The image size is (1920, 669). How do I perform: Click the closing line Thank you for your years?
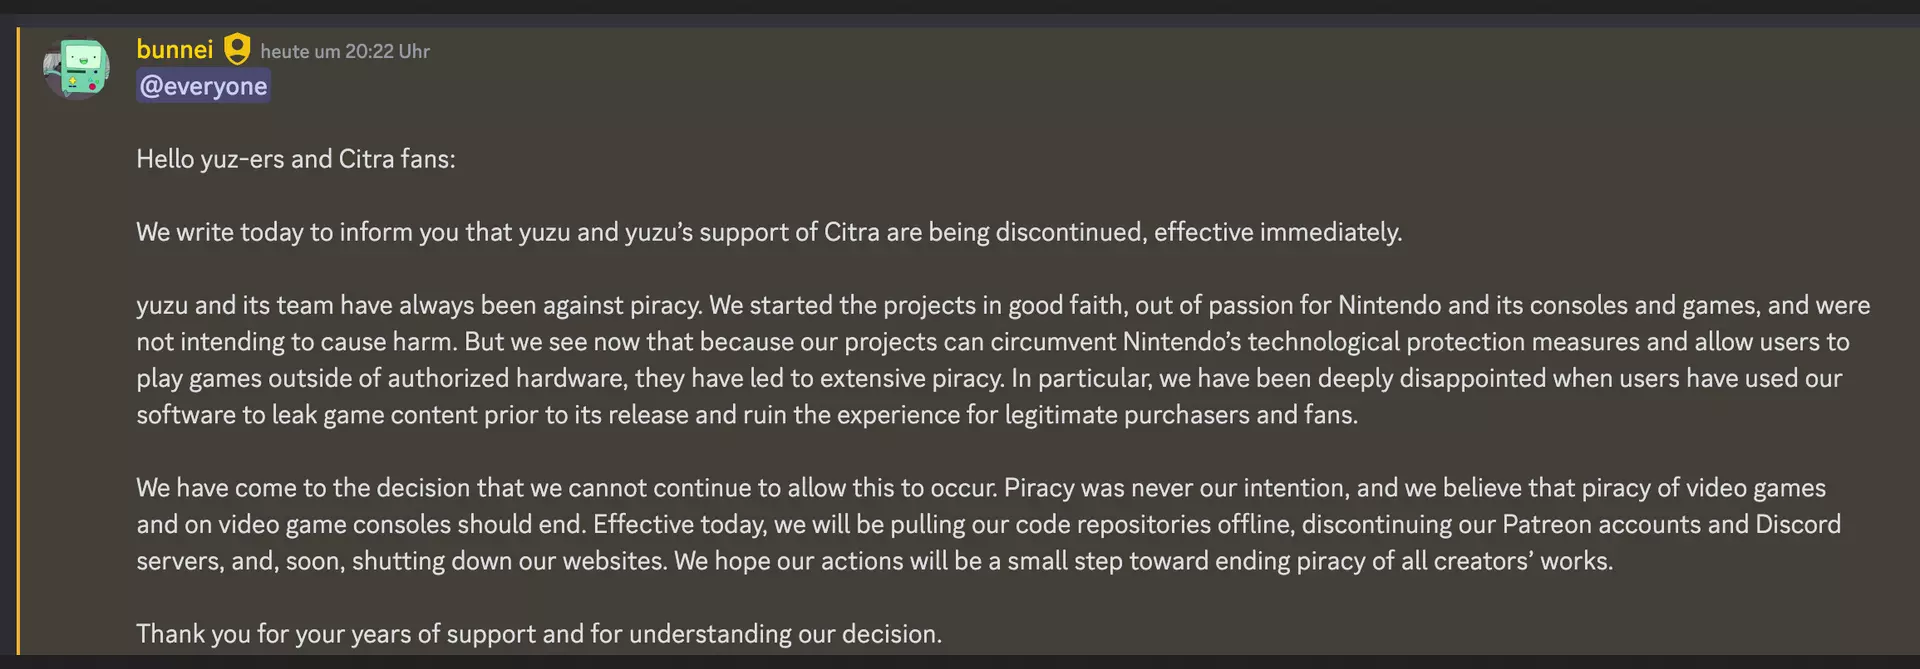(538, 634)
